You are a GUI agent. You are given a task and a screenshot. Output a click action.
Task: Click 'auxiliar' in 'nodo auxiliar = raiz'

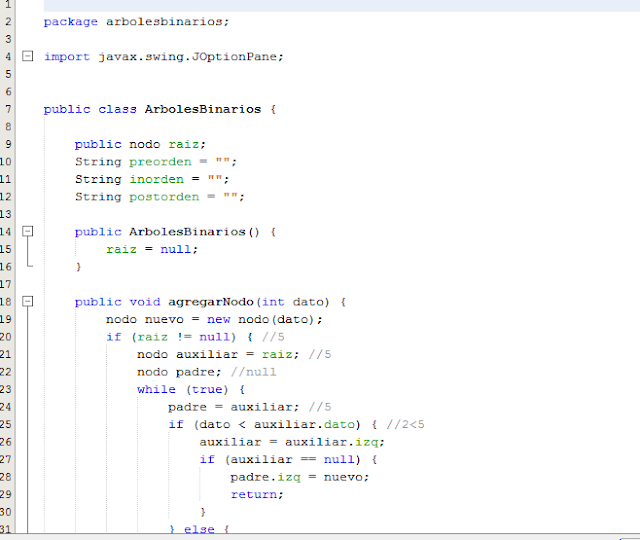click(207, 354)
